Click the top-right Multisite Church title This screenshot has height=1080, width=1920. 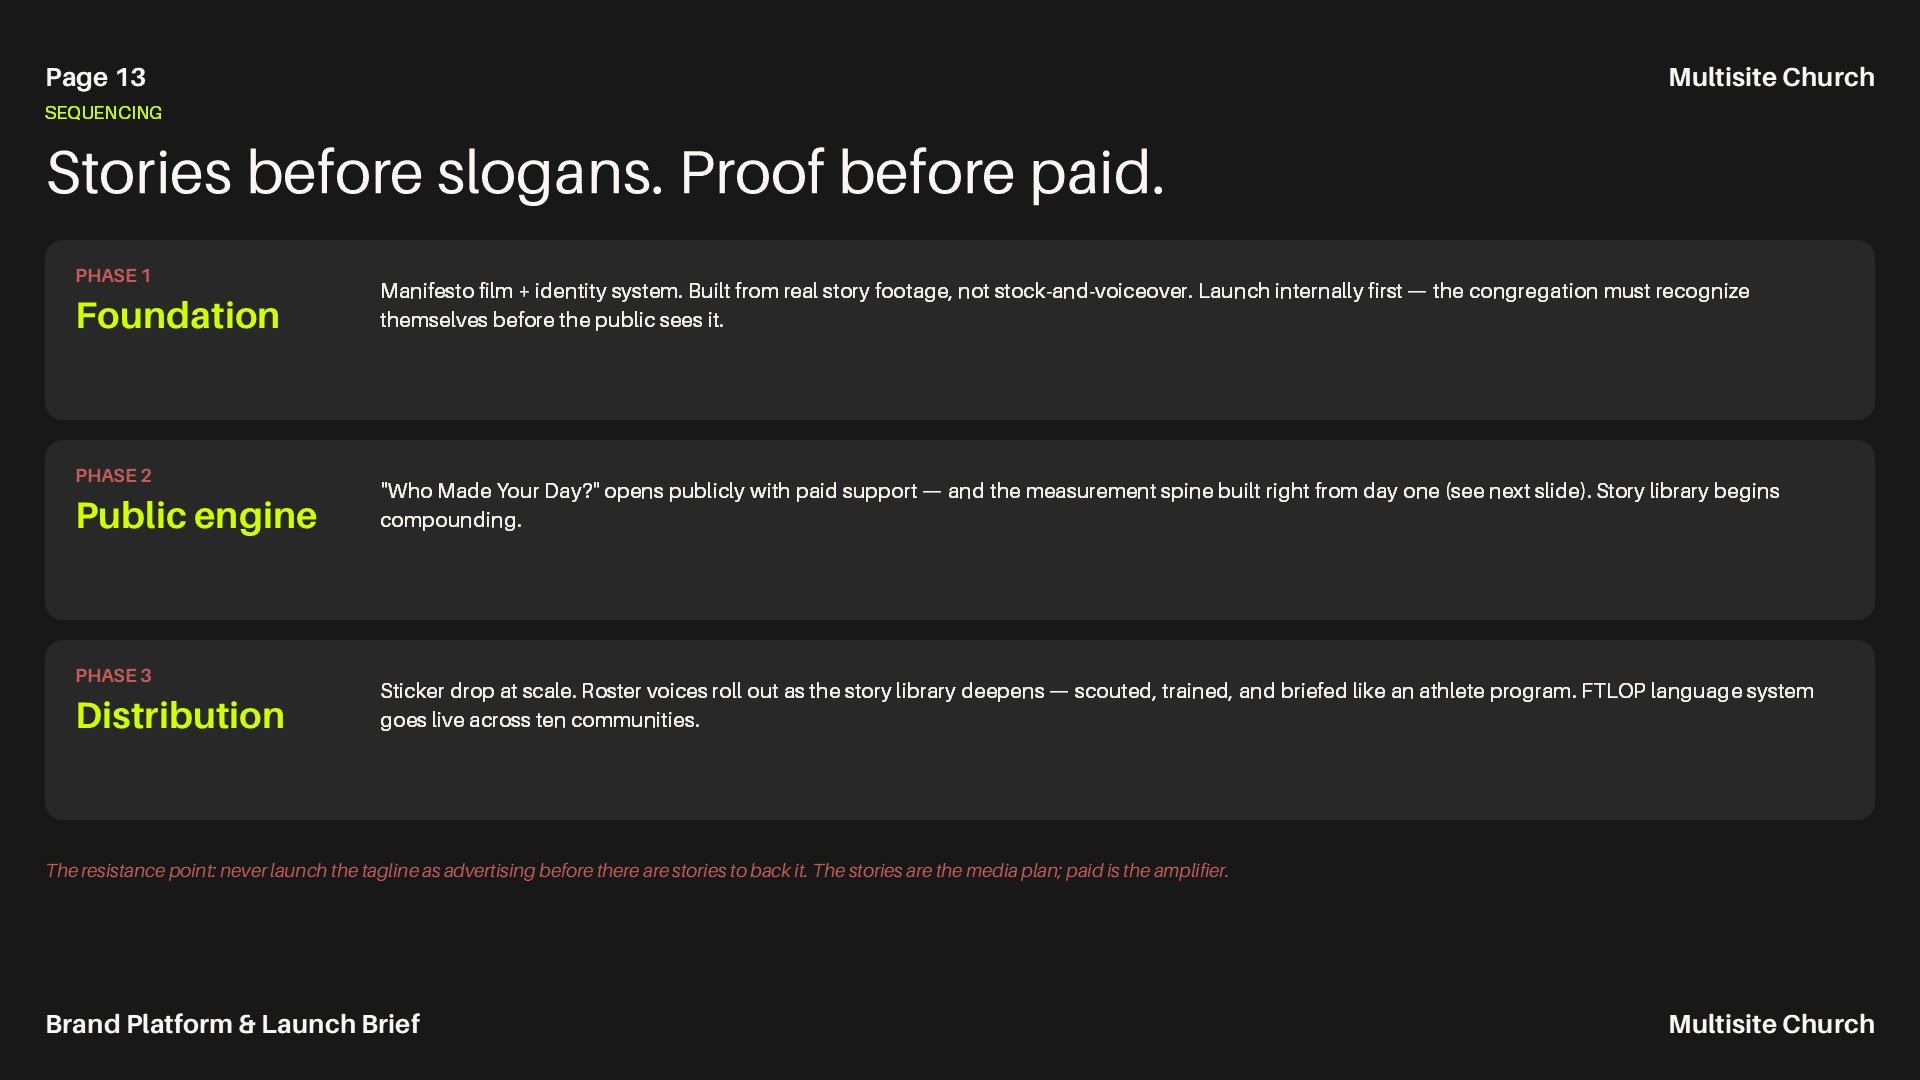tap(1771, 77)
